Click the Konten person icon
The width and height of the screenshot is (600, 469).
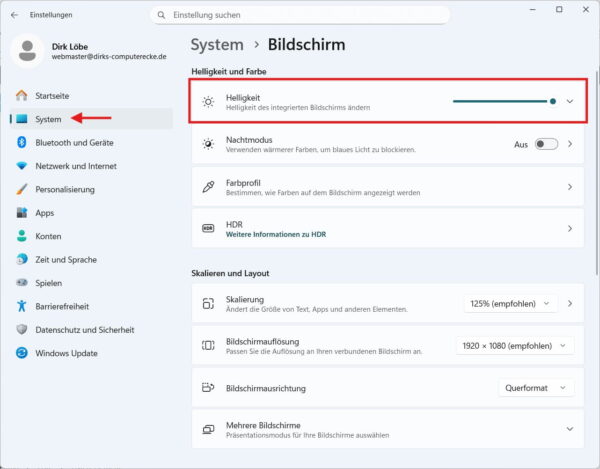click(x=22, y=236)
